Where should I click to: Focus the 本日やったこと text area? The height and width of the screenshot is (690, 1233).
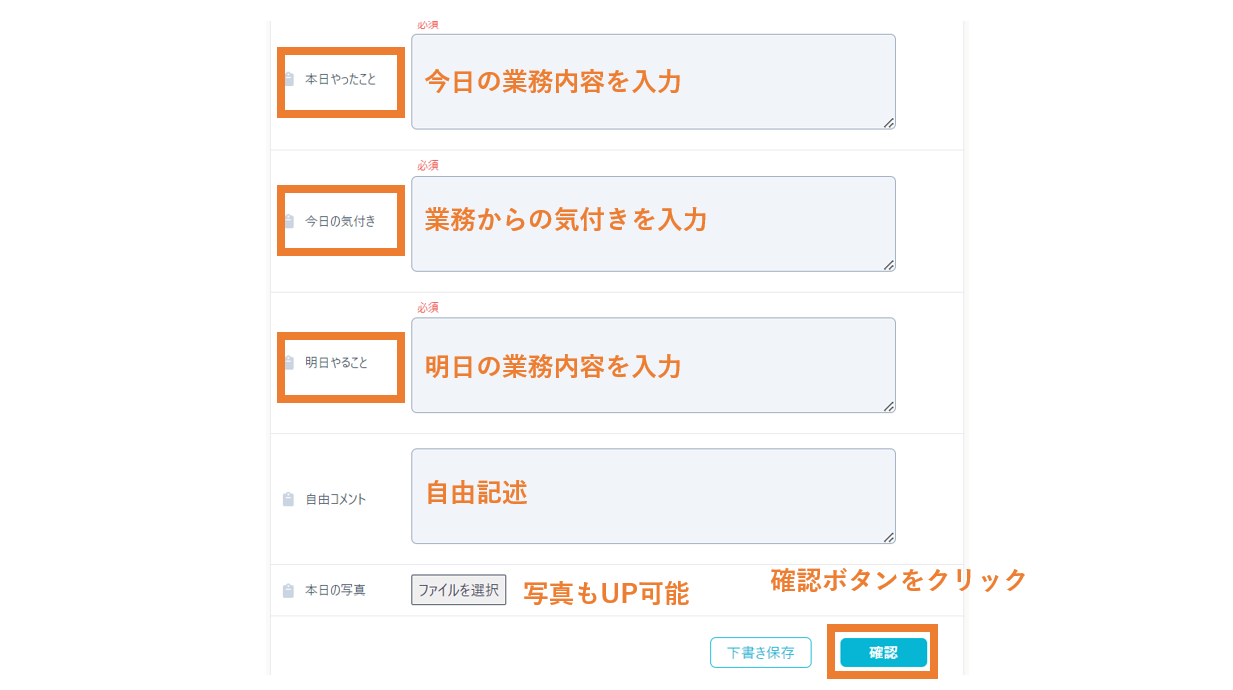[x=653, y=82]
